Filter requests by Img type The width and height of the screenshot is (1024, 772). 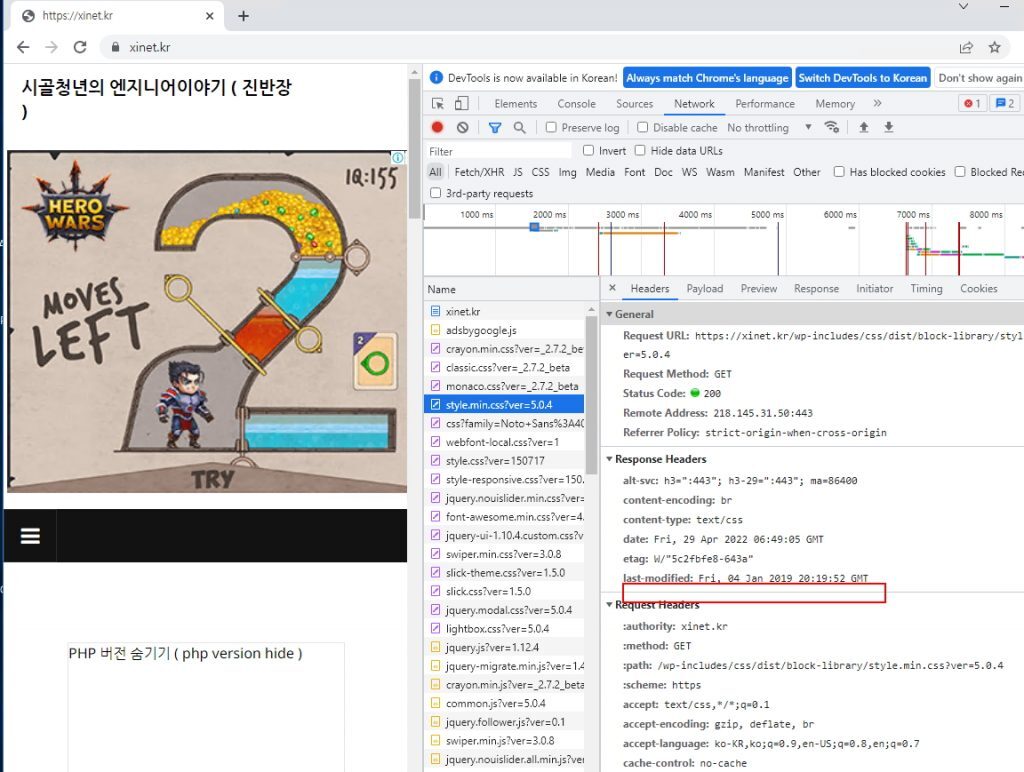click(x=567, y=172)
